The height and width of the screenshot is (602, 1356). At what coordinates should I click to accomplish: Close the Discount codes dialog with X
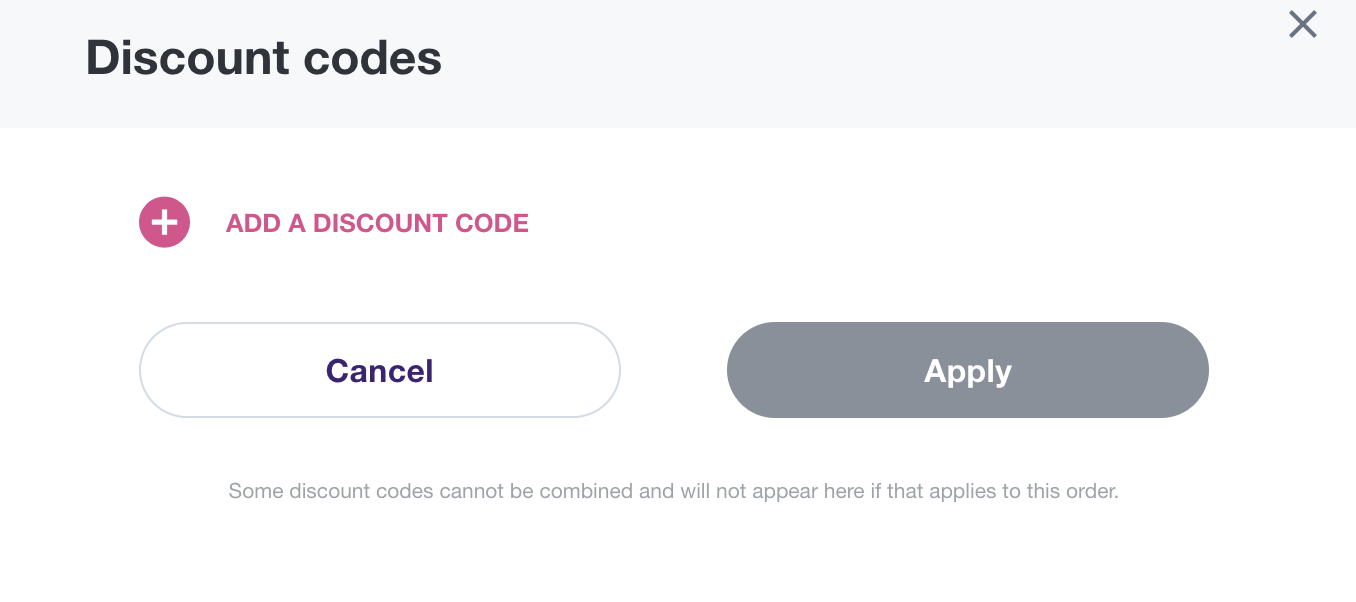(1302, 24)
